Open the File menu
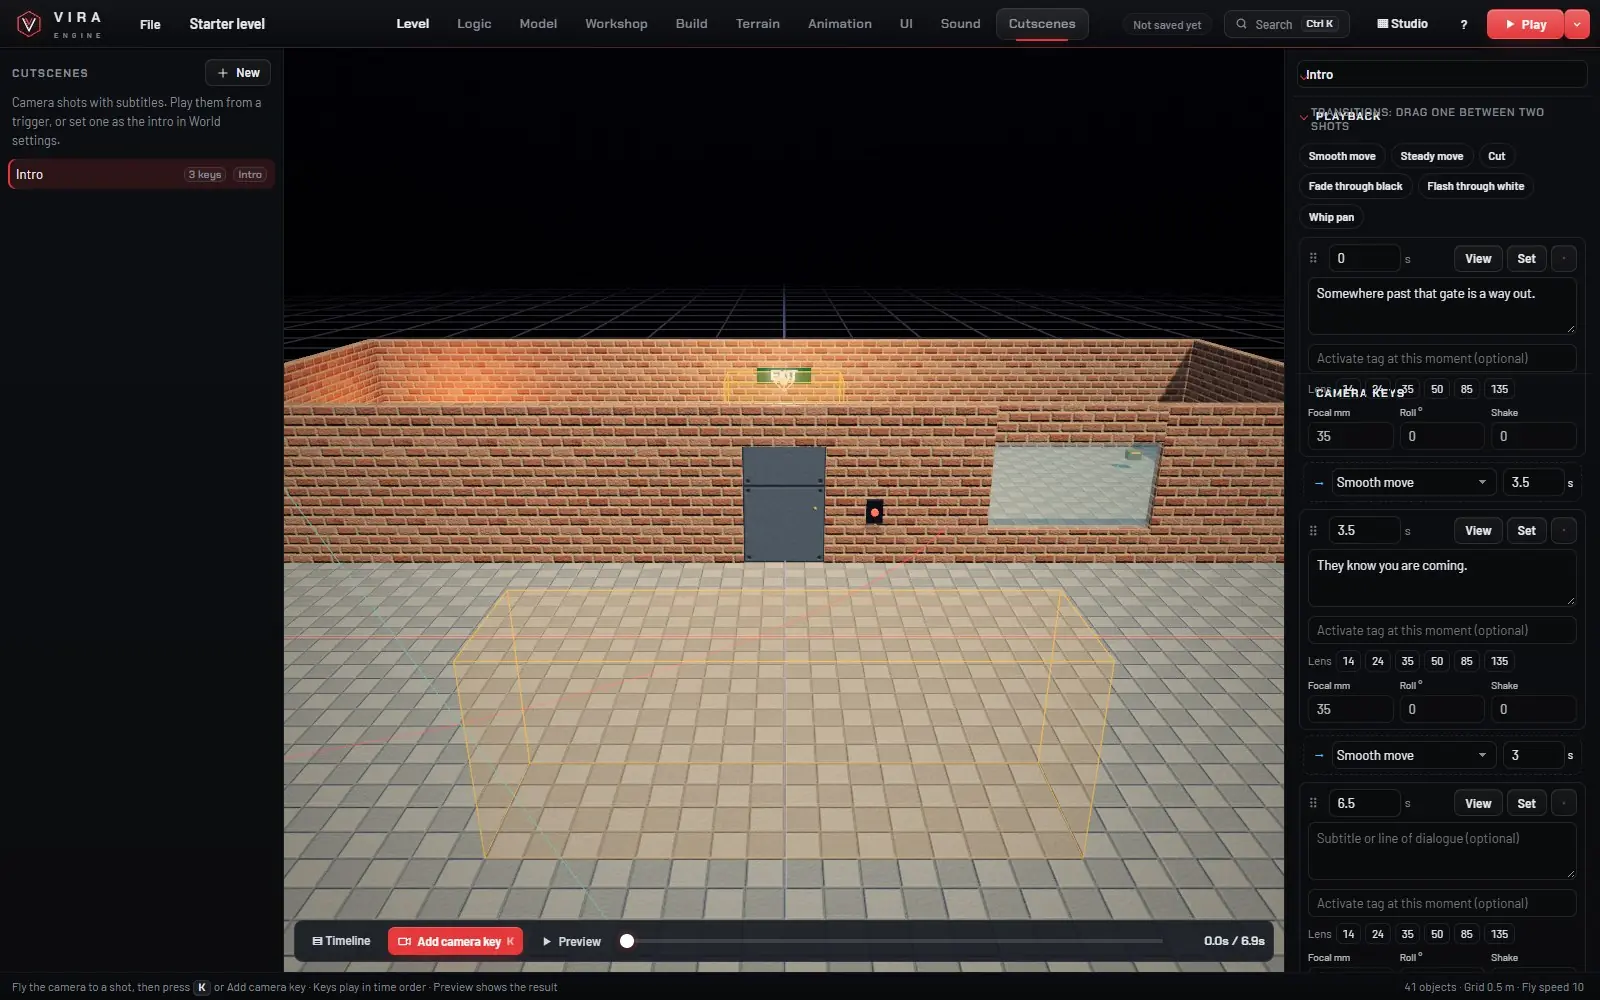This screenshot has width=1600, height=1000. pos(150,24)
